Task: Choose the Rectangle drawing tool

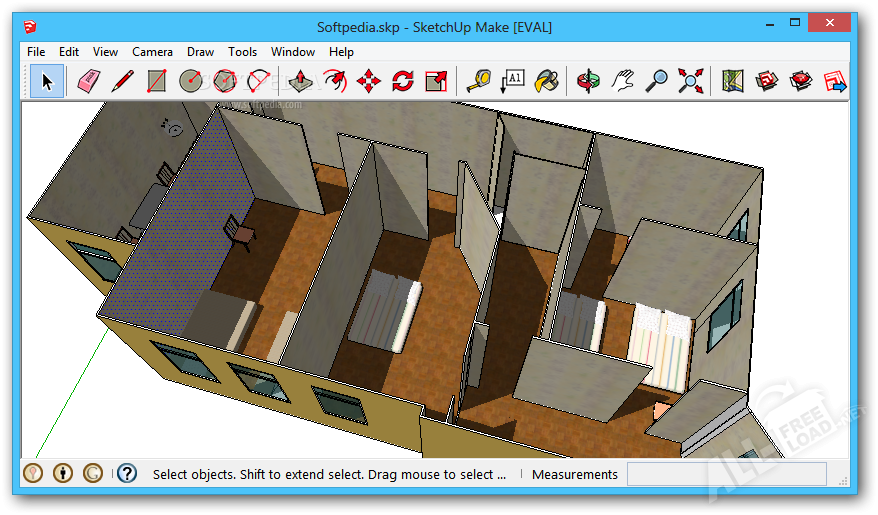Action: click(x=156, y=80)
